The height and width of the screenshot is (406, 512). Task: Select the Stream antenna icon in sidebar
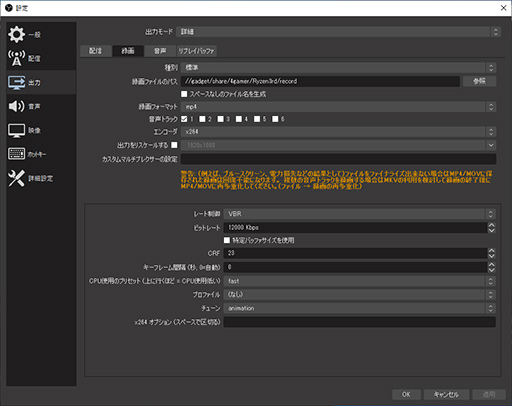click(16, 58)
